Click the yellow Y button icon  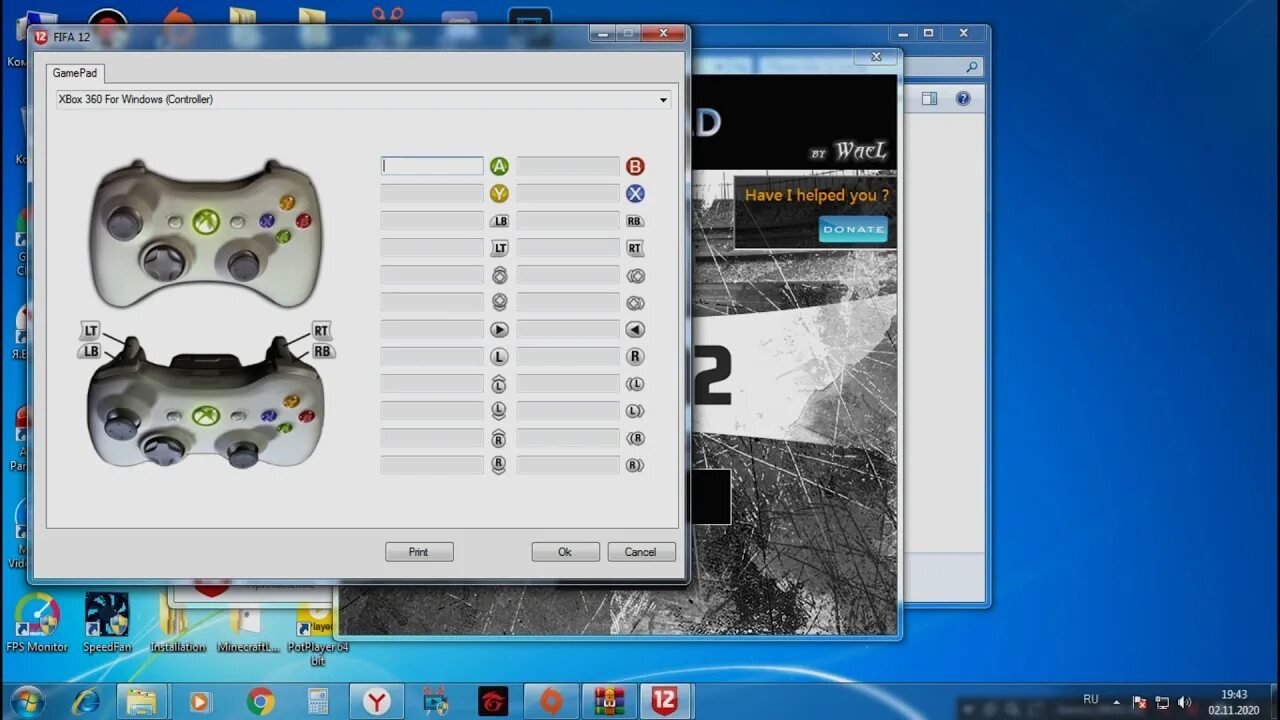[x=499, y=193]
